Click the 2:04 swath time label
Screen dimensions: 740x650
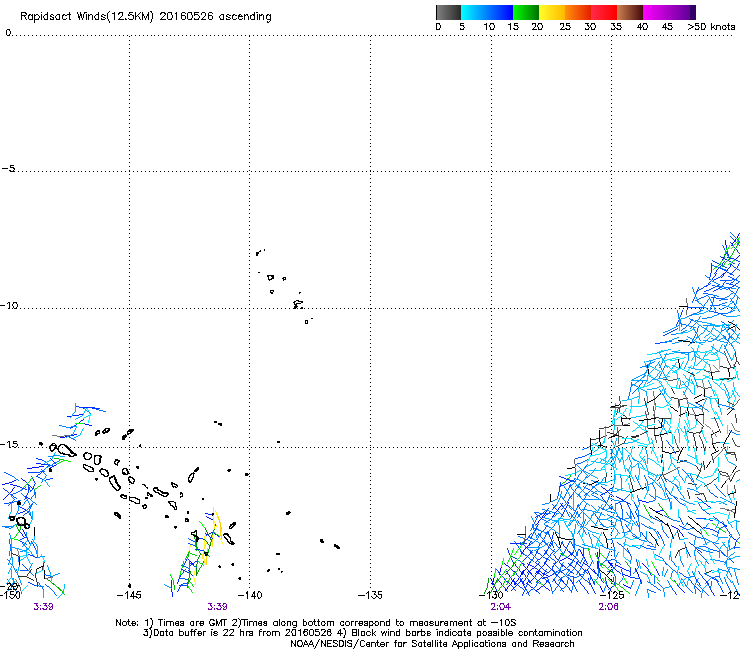[x=500, y=607]
